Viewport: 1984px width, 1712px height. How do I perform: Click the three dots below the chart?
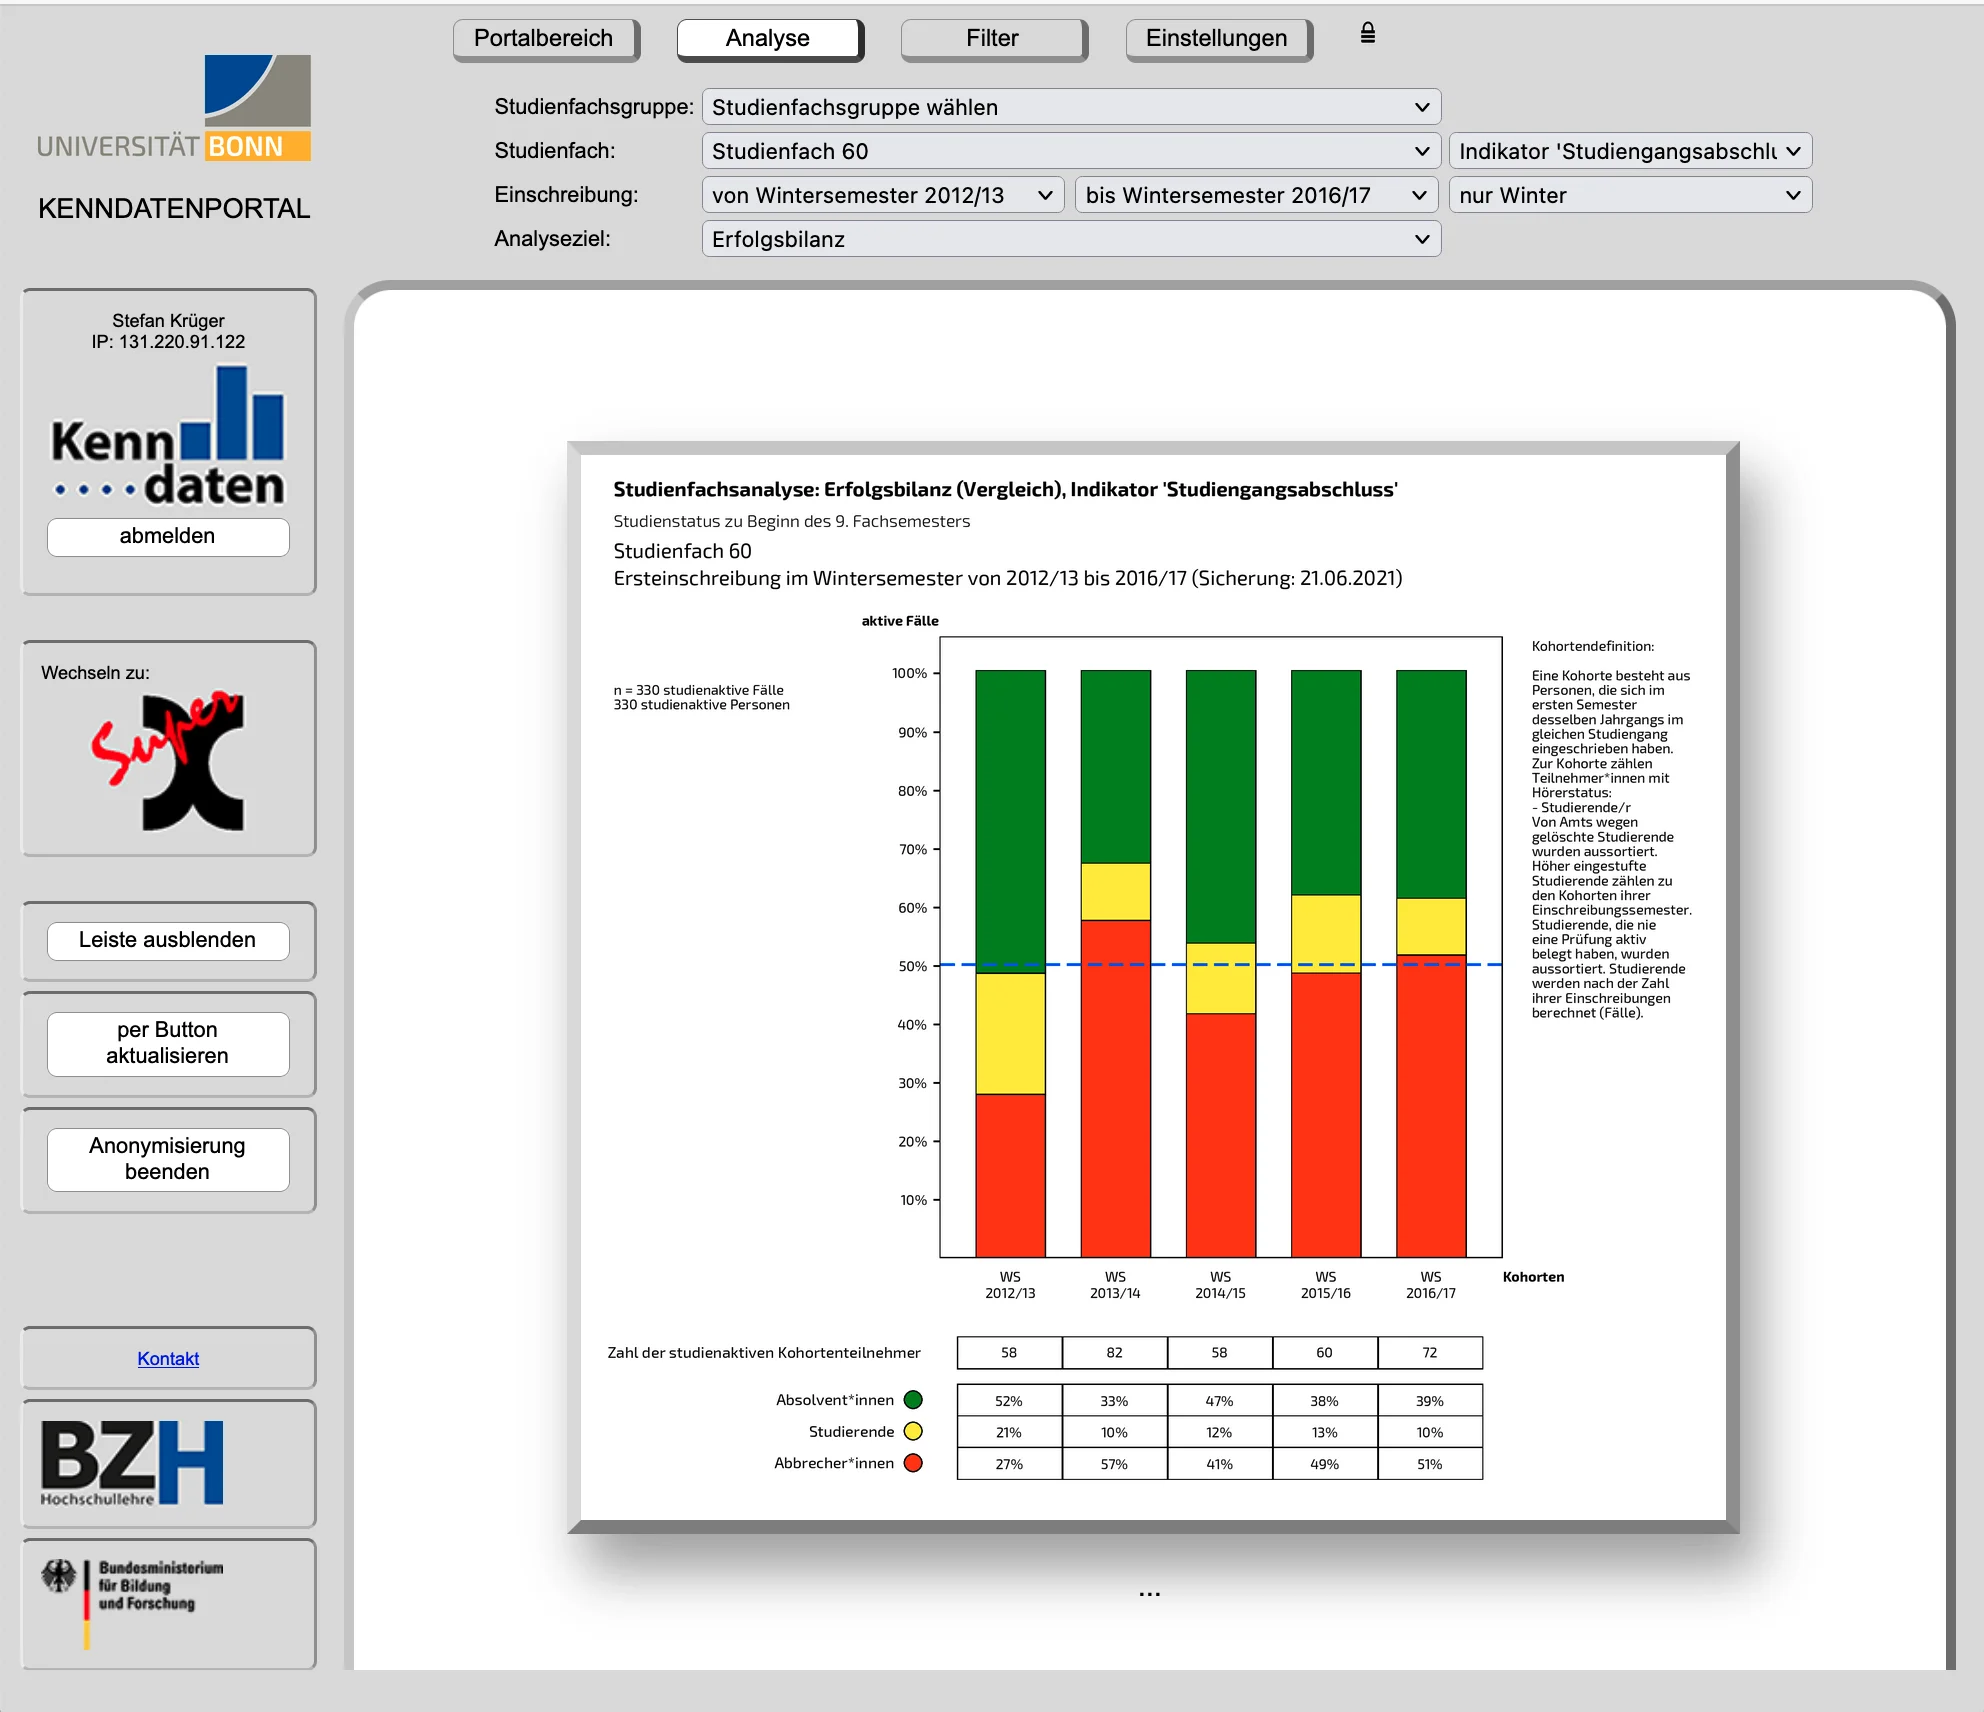[x=1149, y=1594]
